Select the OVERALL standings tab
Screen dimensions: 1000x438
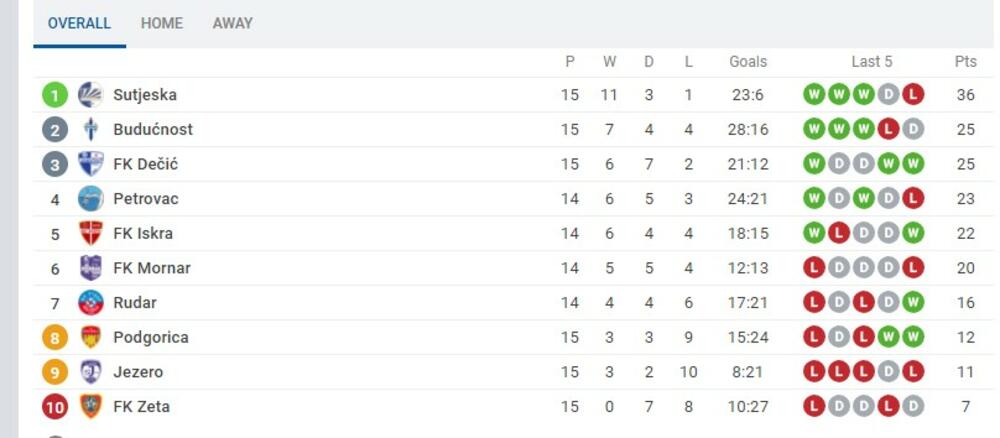[79, 23]
